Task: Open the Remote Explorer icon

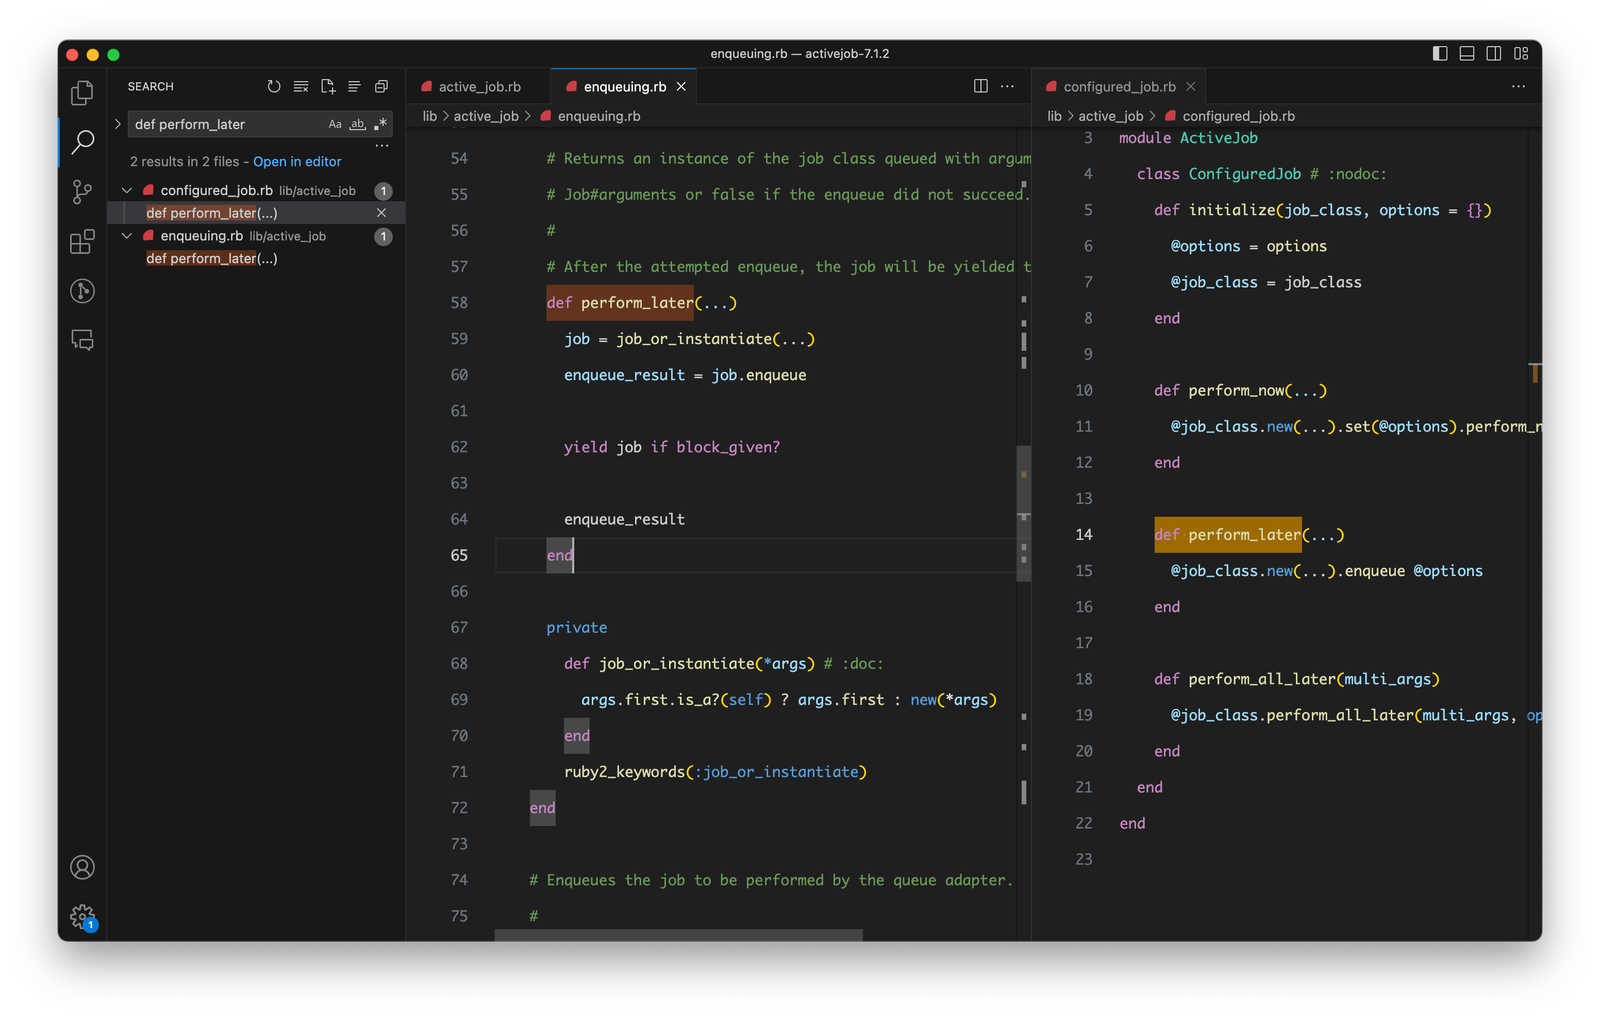Action: tap(81, 291)
